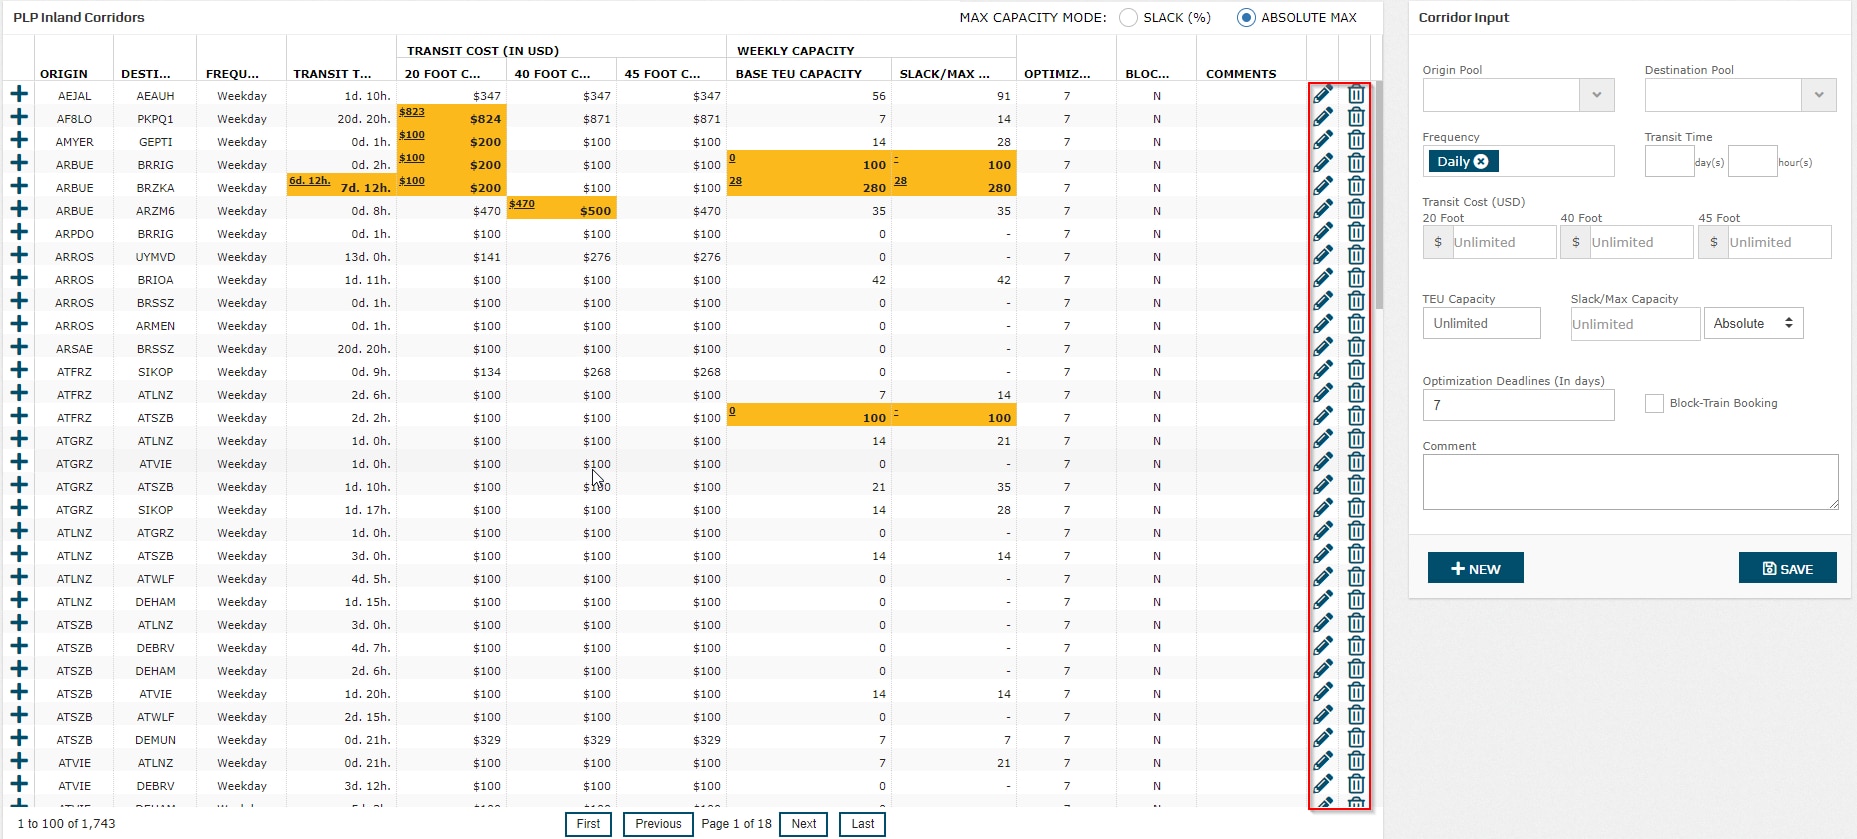
Task: Open the Destination Pool dropdown
Action: pyautogui.click(x=1818, y=95)
